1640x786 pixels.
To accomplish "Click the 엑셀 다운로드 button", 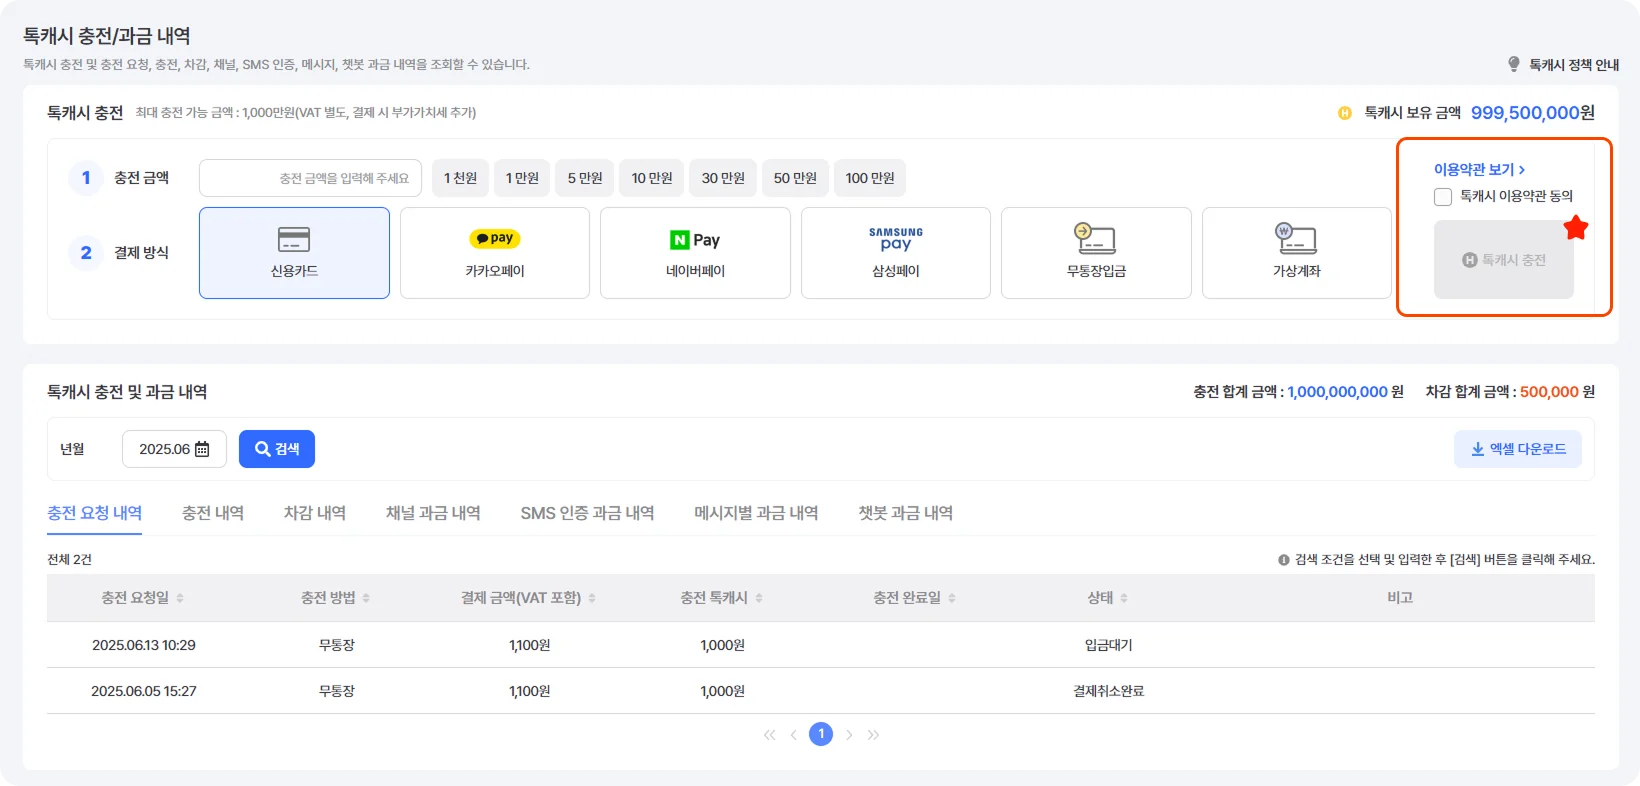I will point(1518,449).
